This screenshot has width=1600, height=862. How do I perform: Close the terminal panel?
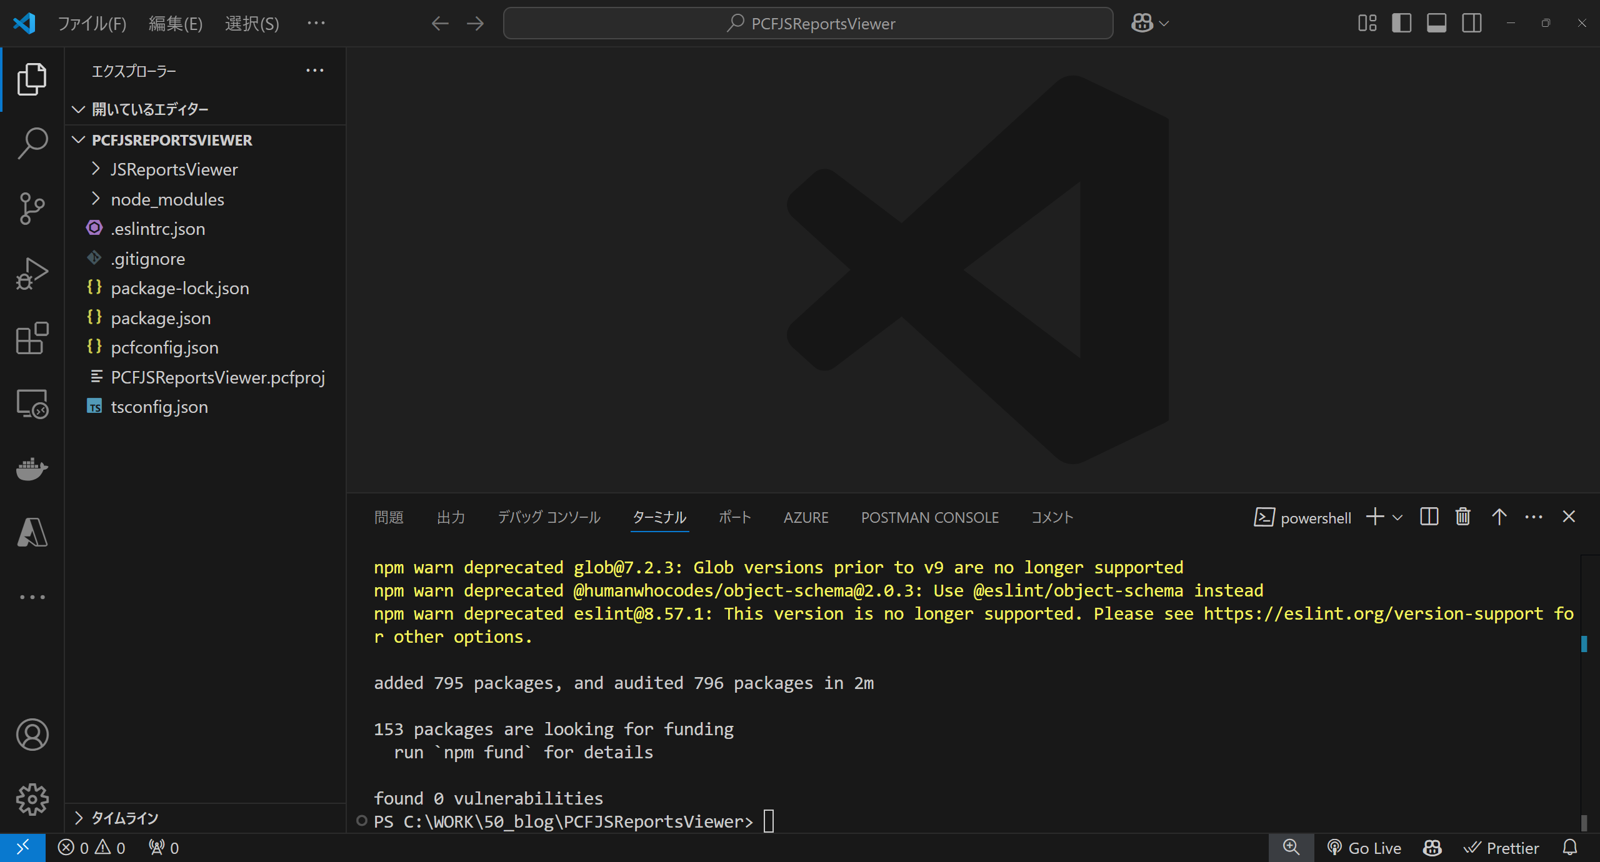coord(1569,517)
